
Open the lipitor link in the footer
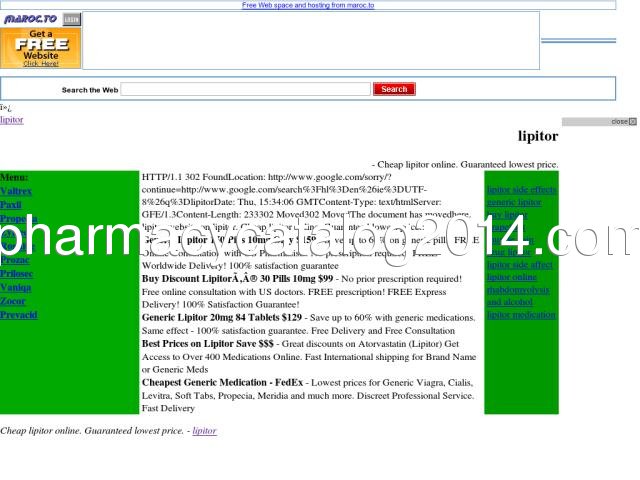[204, 431]
